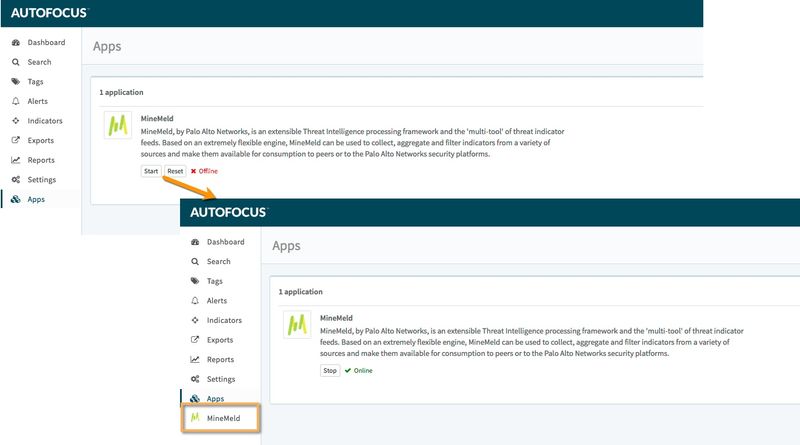Click MineMeld app logo in lower window
This screenshot has width=800, height=445.
[297, 325]
